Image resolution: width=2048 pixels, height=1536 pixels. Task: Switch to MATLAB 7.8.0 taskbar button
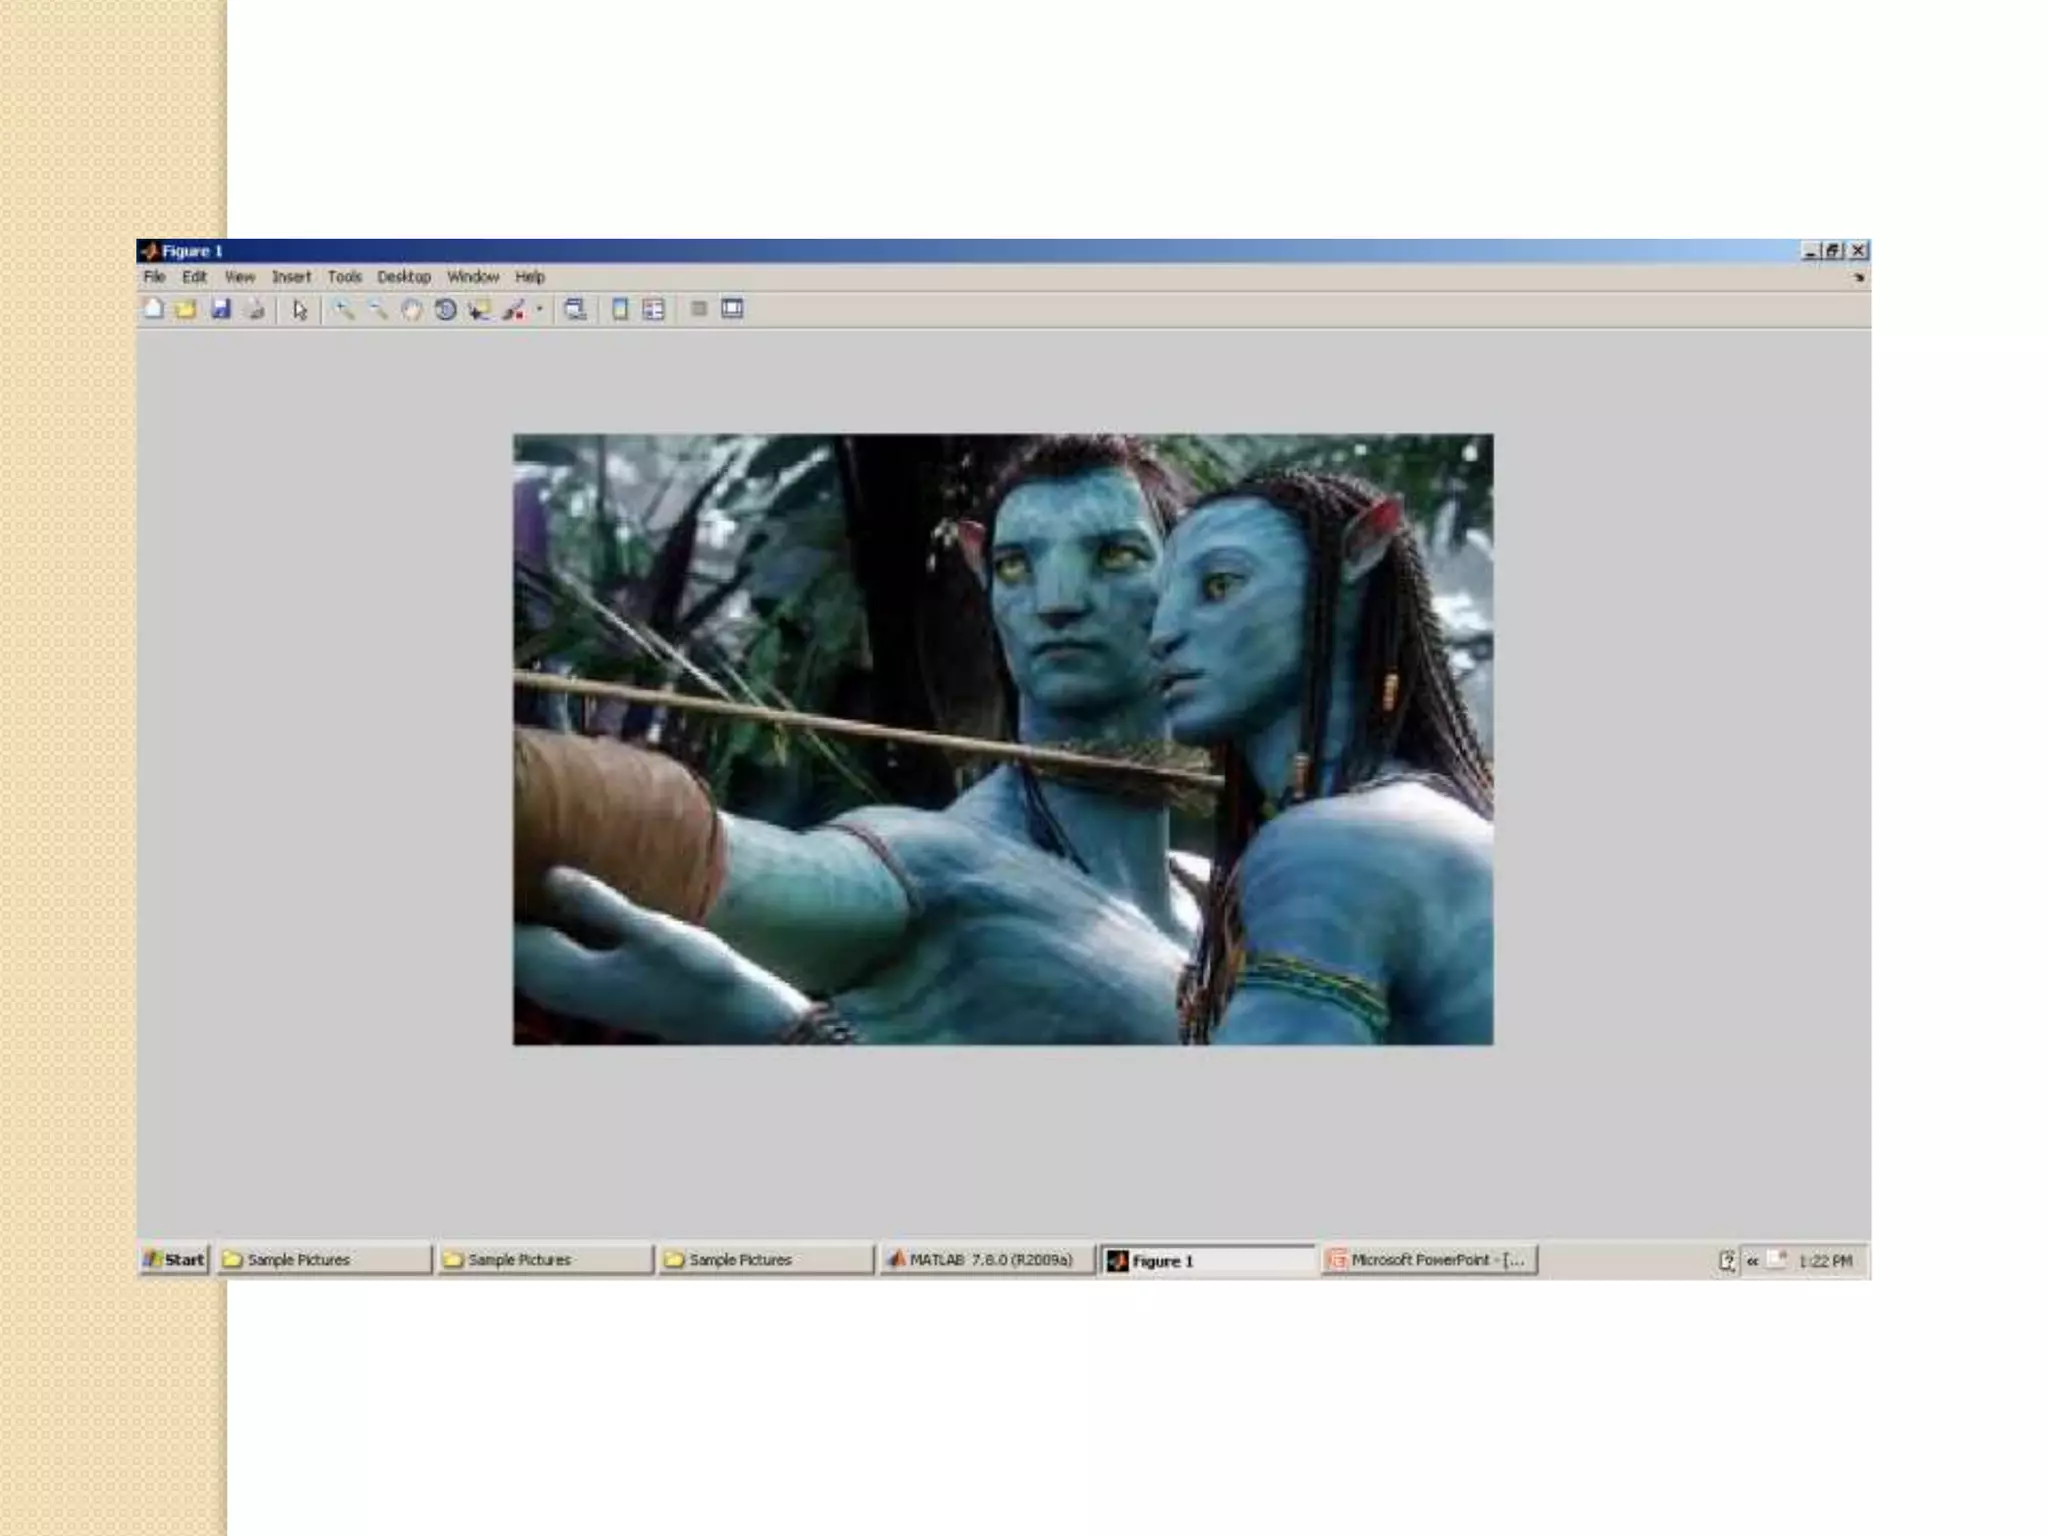[x=986, y=1260]
